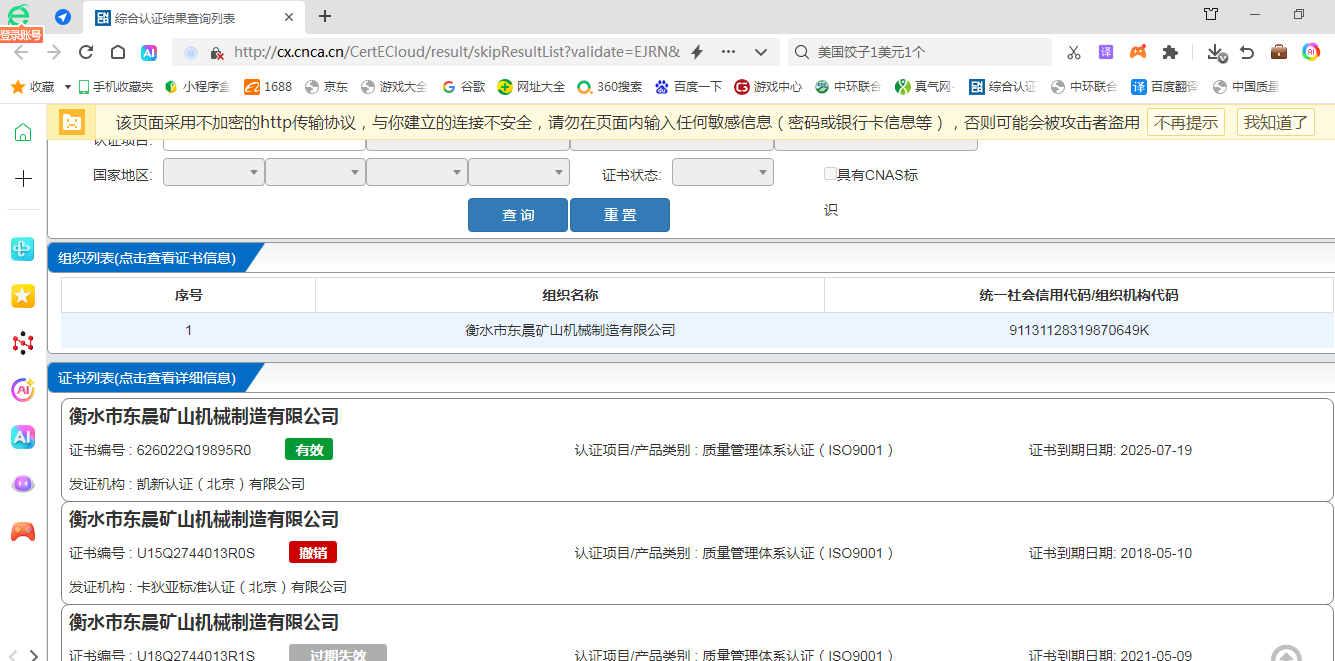Open the purple translate extension

click(1106, 52)
